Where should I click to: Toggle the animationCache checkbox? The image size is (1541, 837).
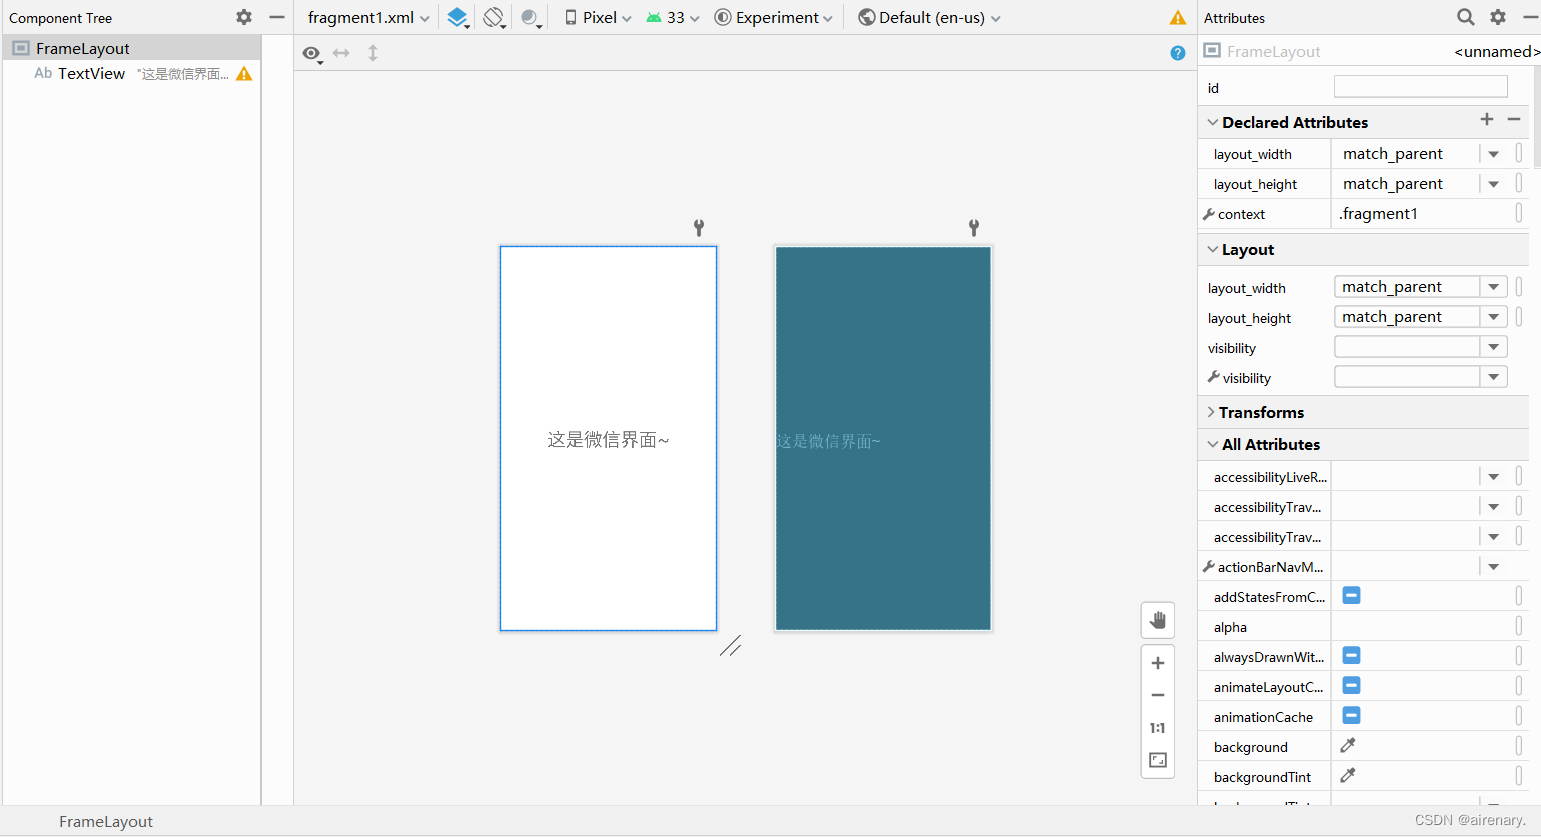pos(1351,716)
